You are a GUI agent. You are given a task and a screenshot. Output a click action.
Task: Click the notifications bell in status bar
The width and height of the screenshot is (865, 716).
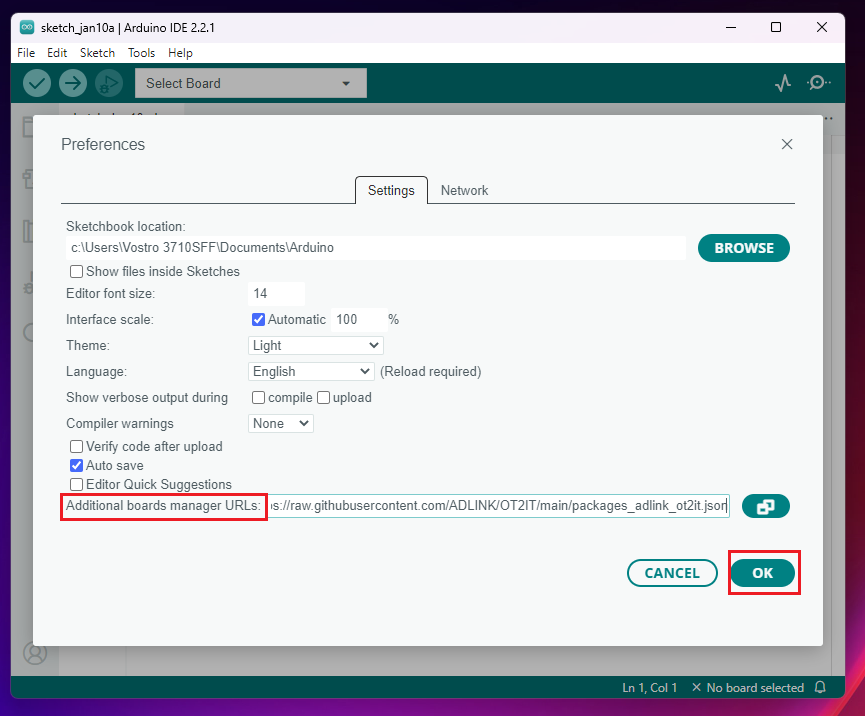pos(820,688)
